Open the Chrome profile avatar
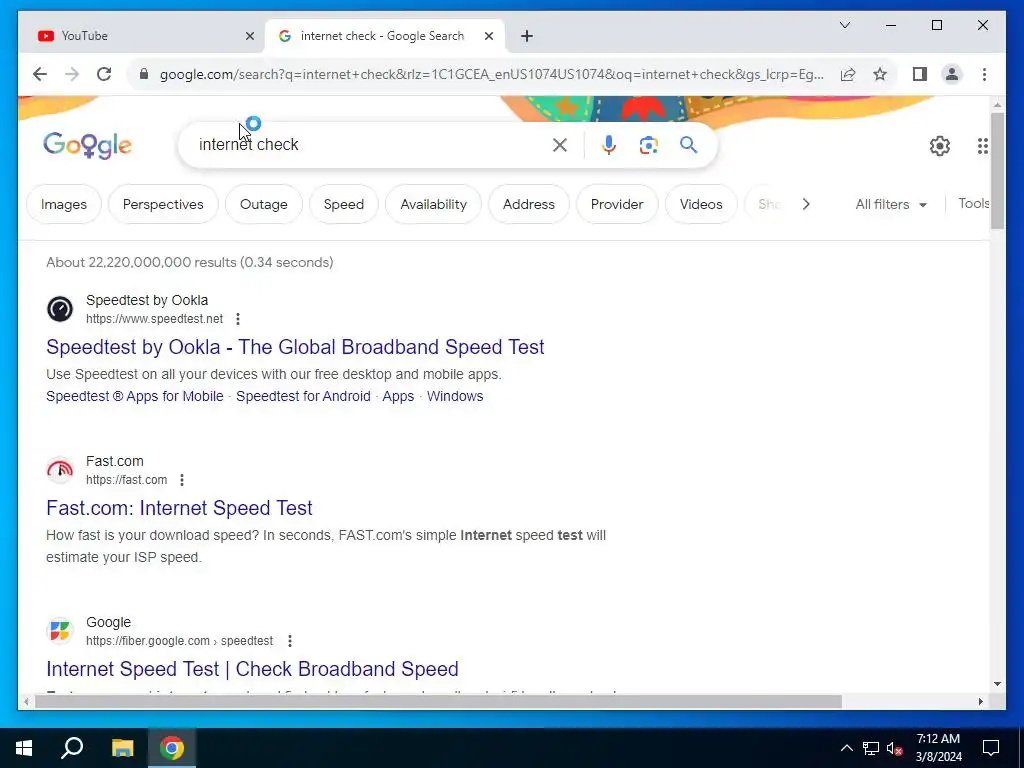This screenshot has width=1024, height=768. pyautogui.click(x=952, y=74)
